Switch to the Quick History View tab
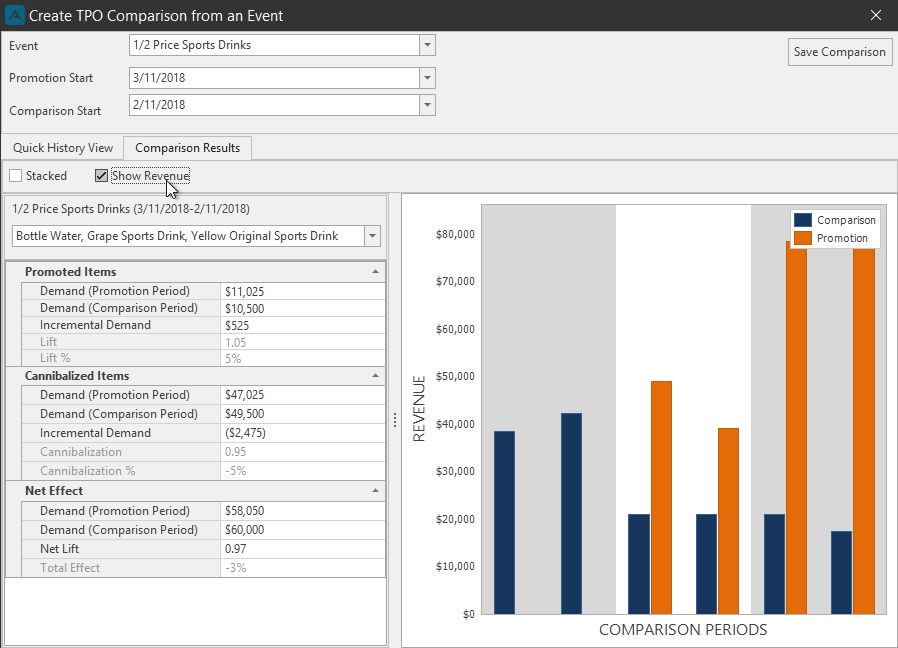Viewport: 898px width, 648px height. coord(63,148)
